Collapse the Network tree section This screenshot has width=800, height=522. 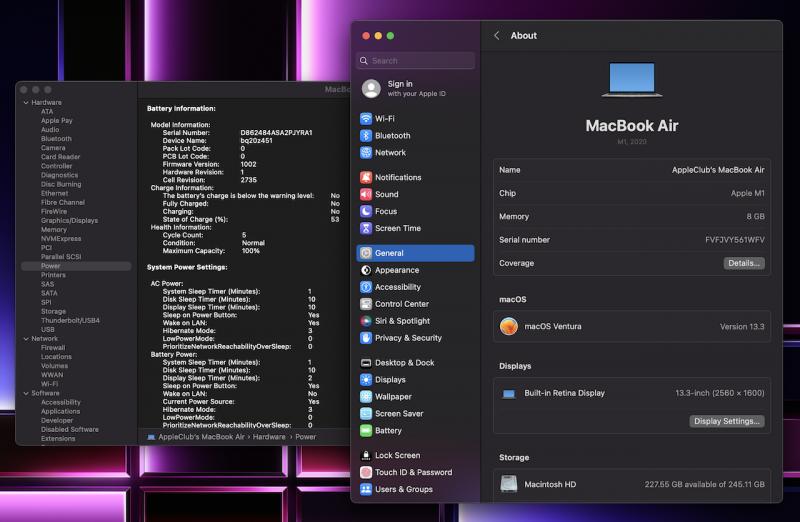pyautogui.click(x=25, y=339)
